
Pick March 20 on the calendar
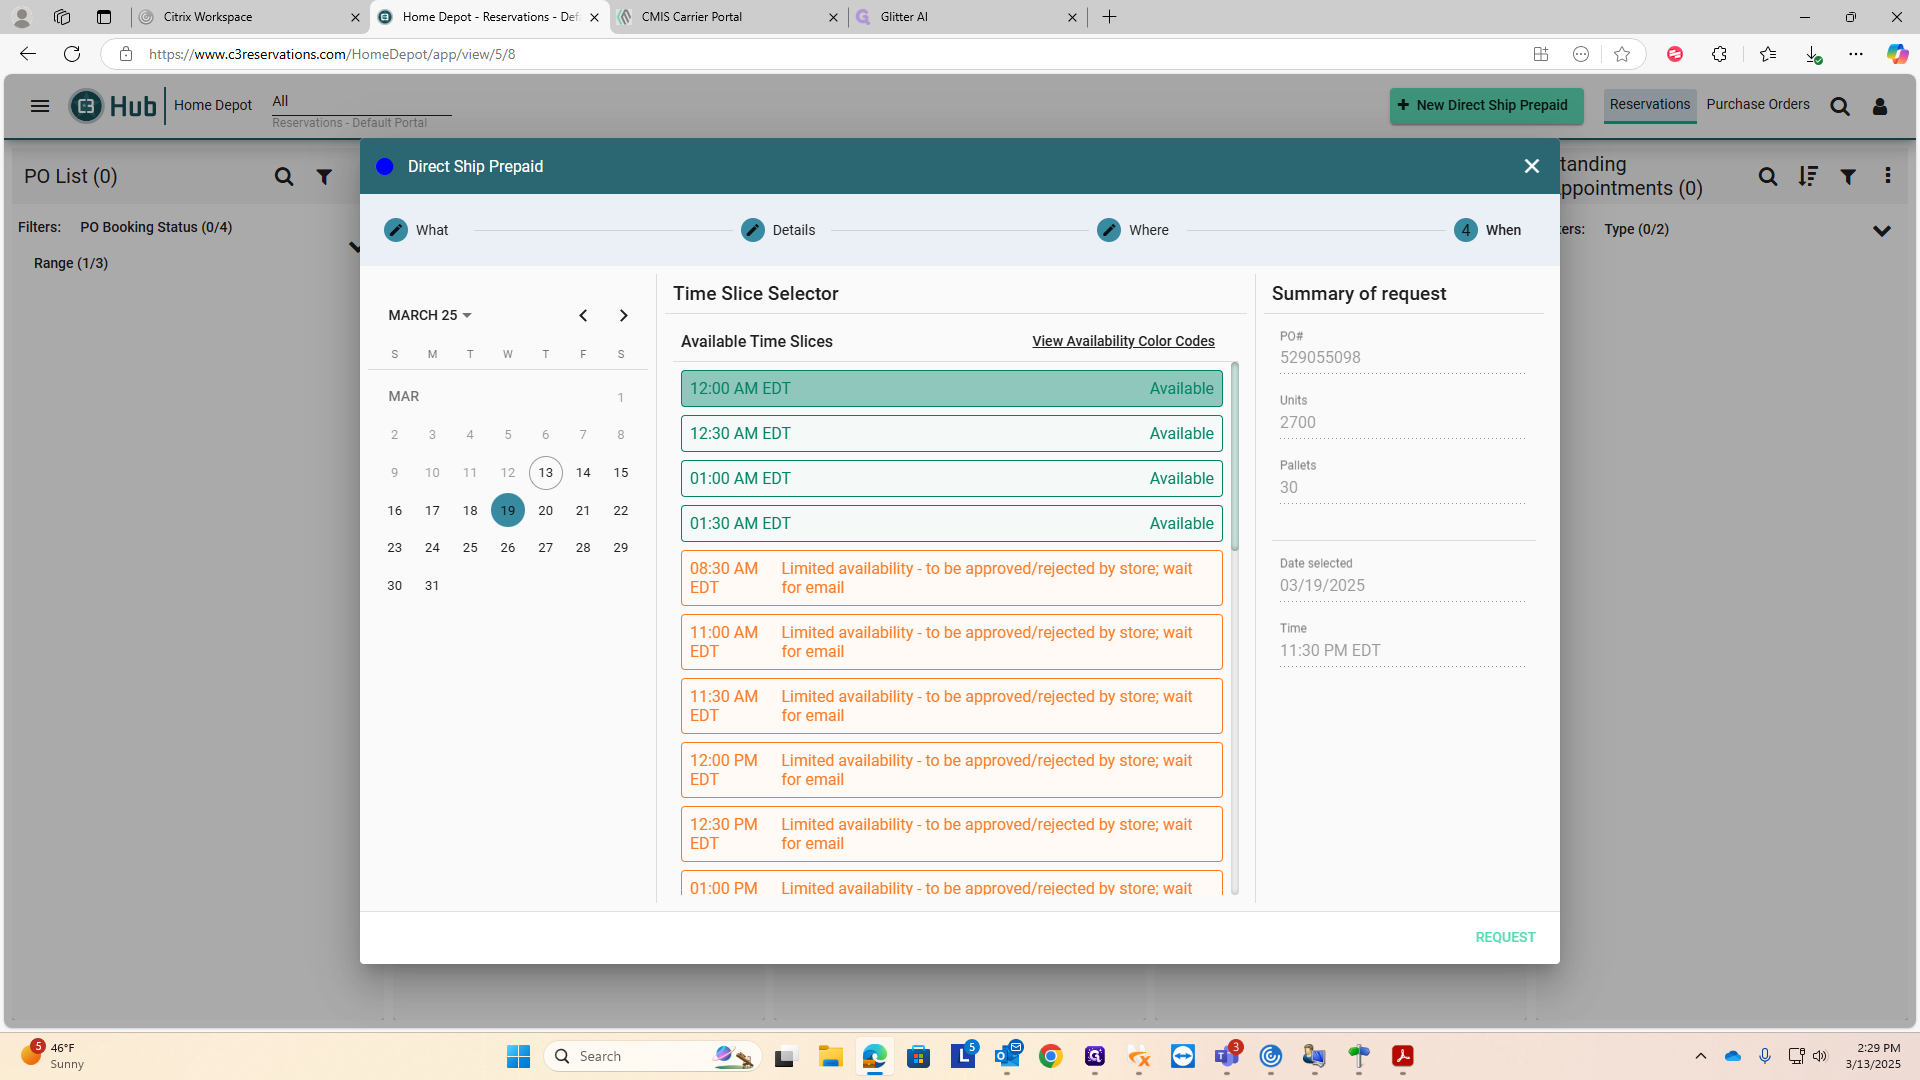[545, 511]
